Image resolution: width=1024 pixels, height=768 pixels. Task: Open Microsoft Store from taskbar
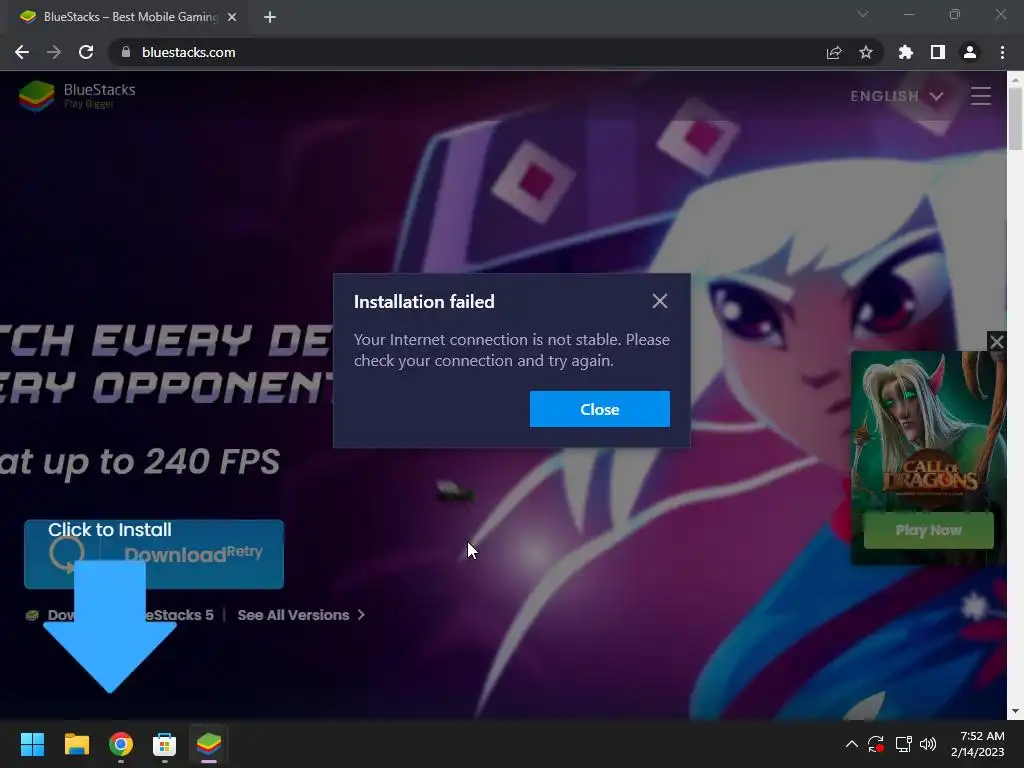click(165, 744)
